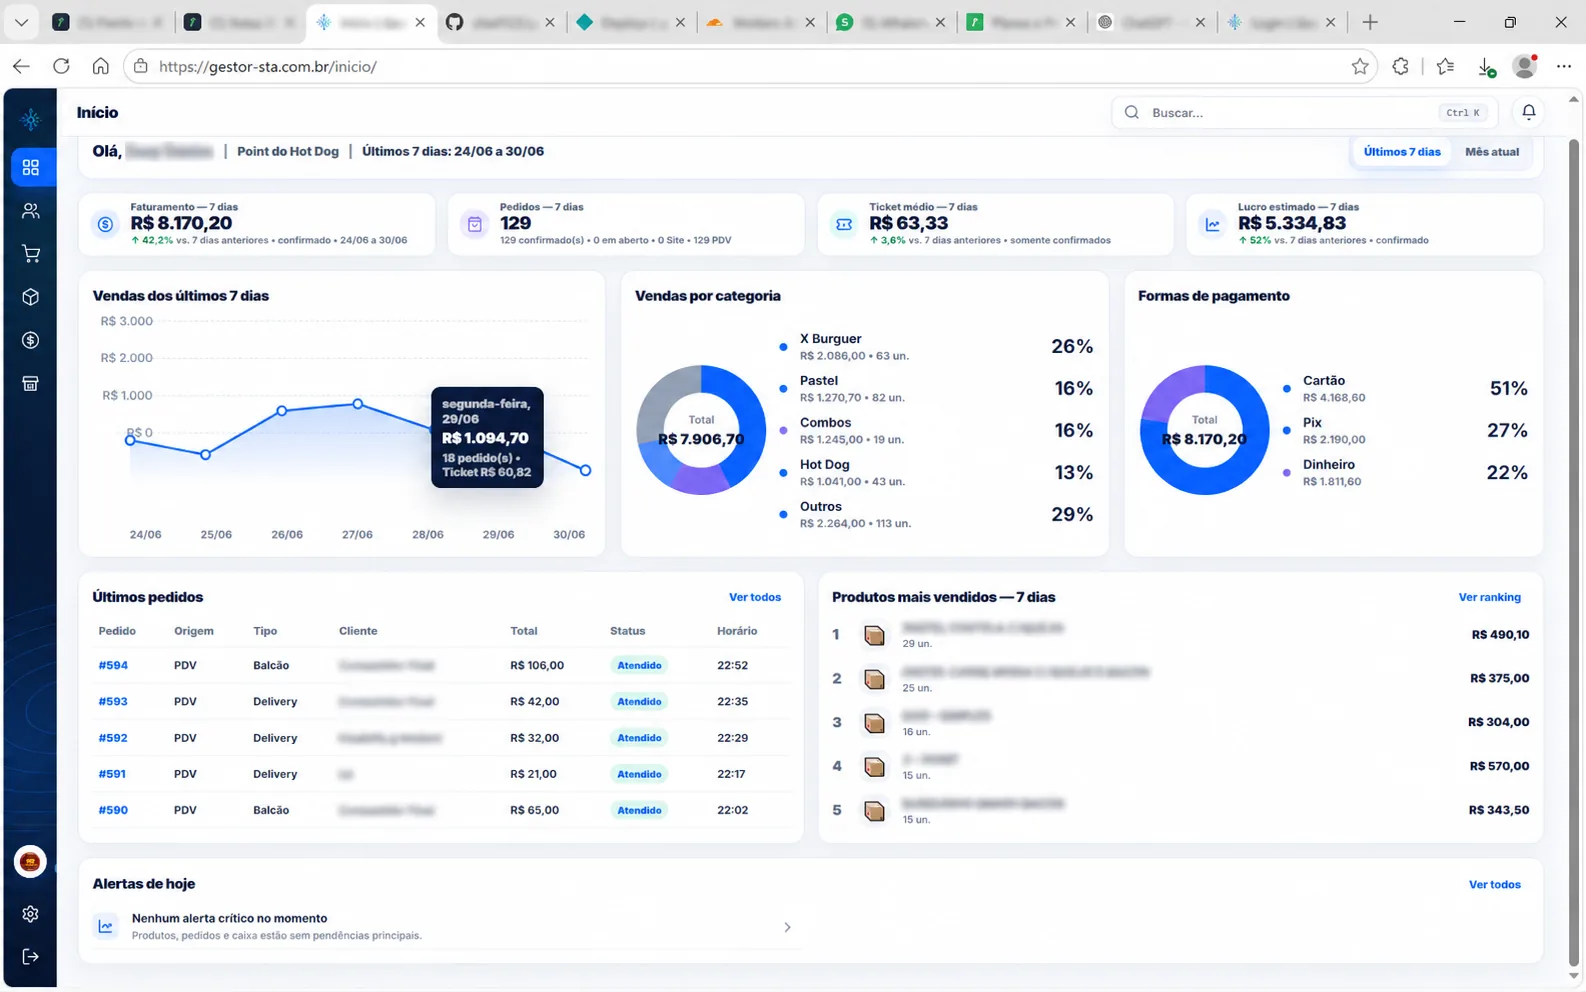Switch to Últimos 7 dias period
The width and height of the screenshot is (1586, 992).
1402,152
